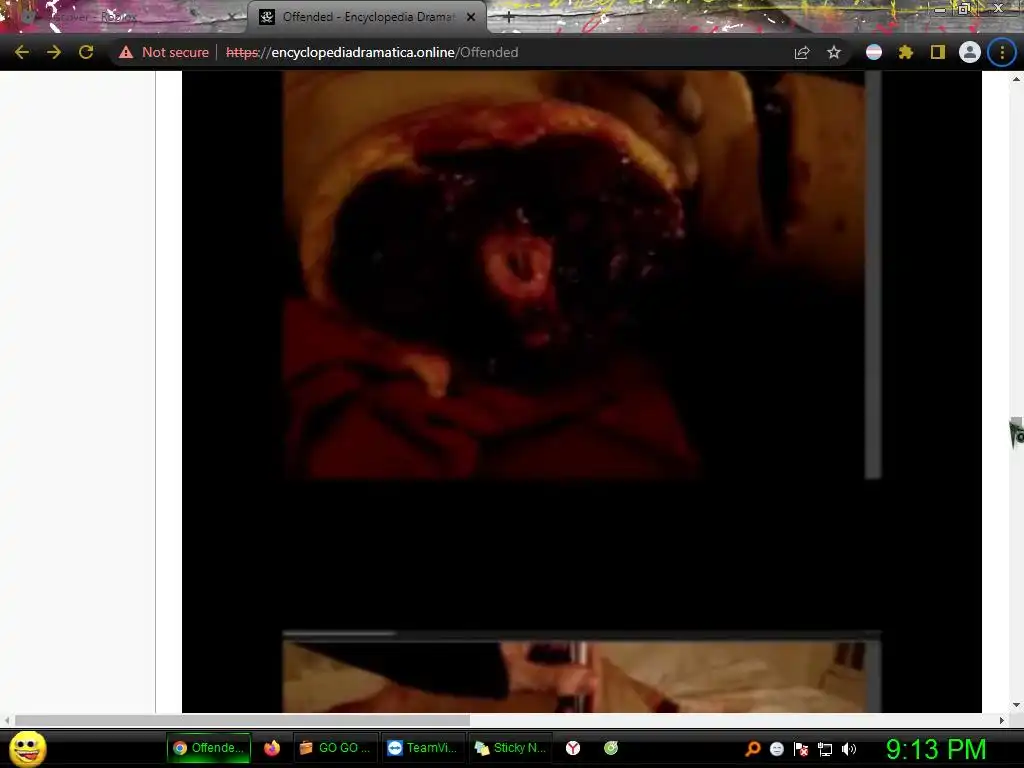Viewport: 1024px width, 768px height.
Task: Switch to the Chrome Offended taskbar button
Action: (209, 748)
